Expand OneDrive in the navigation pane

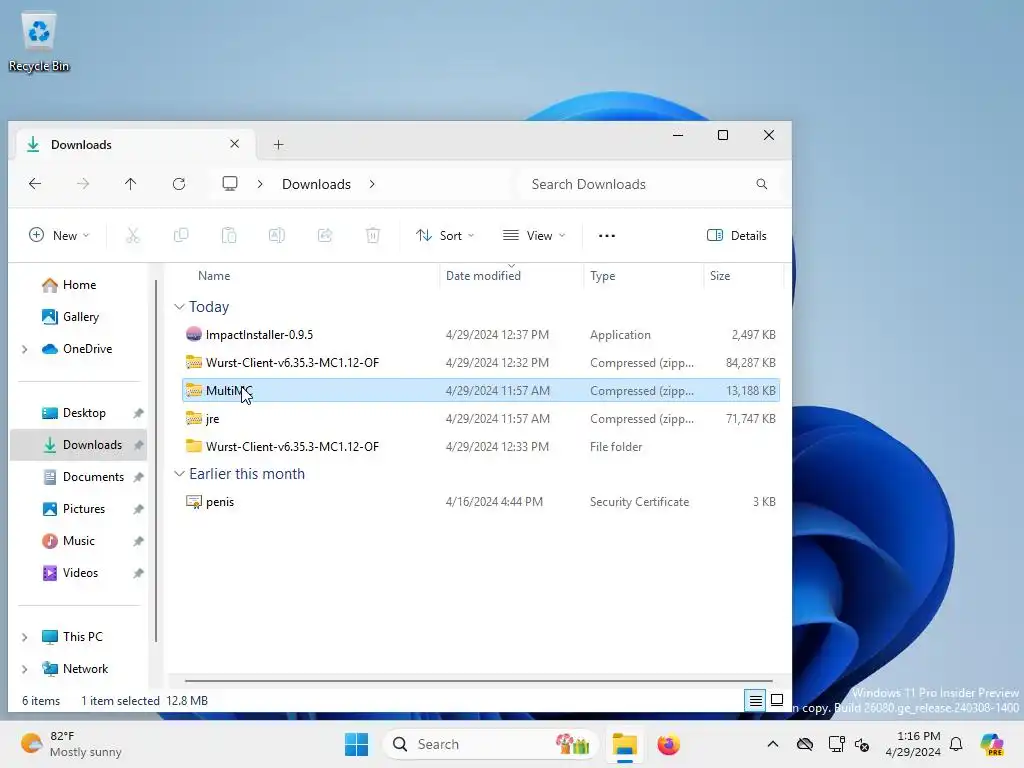pyautogui.click(x=25, y=349)
